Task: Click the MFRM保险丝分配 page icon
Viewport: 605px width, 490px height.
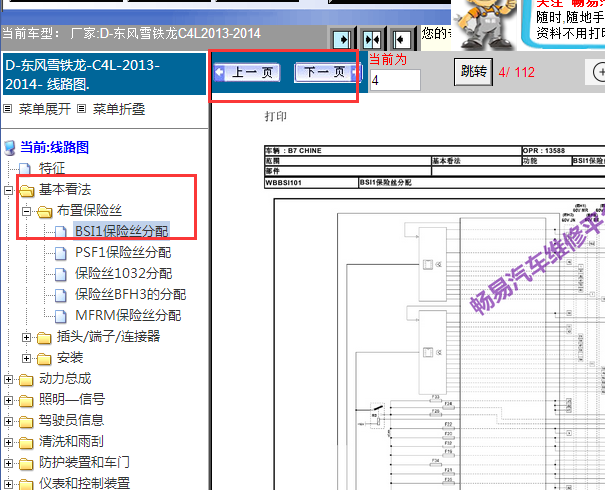Action: tap(61, 316)
